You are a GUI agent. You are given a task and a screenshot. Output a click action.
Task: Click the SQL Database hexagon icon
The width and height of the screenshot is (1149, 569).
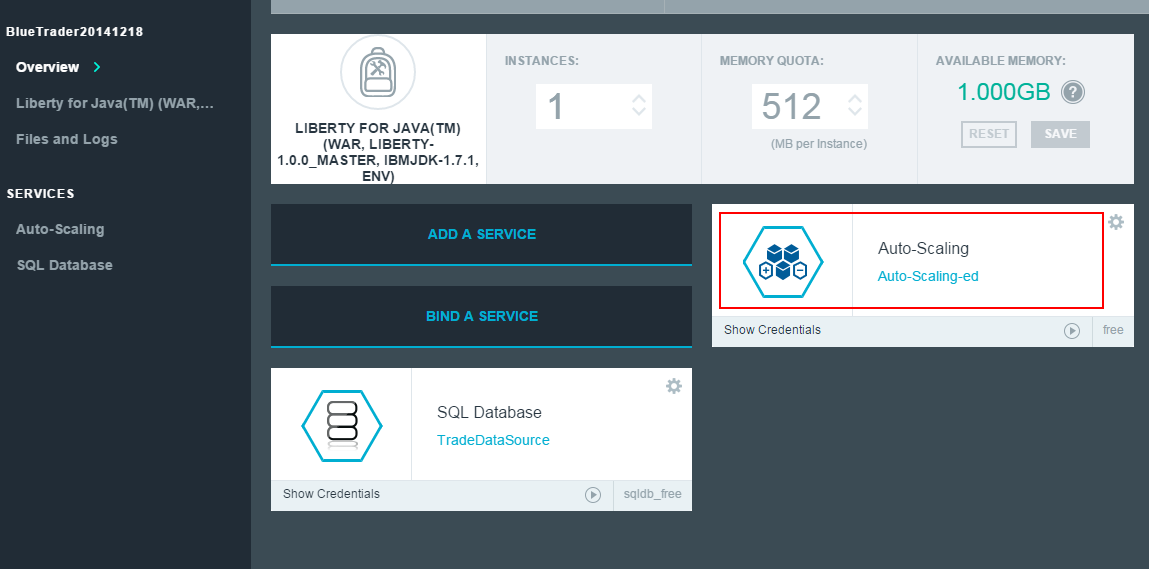[342, 425]
